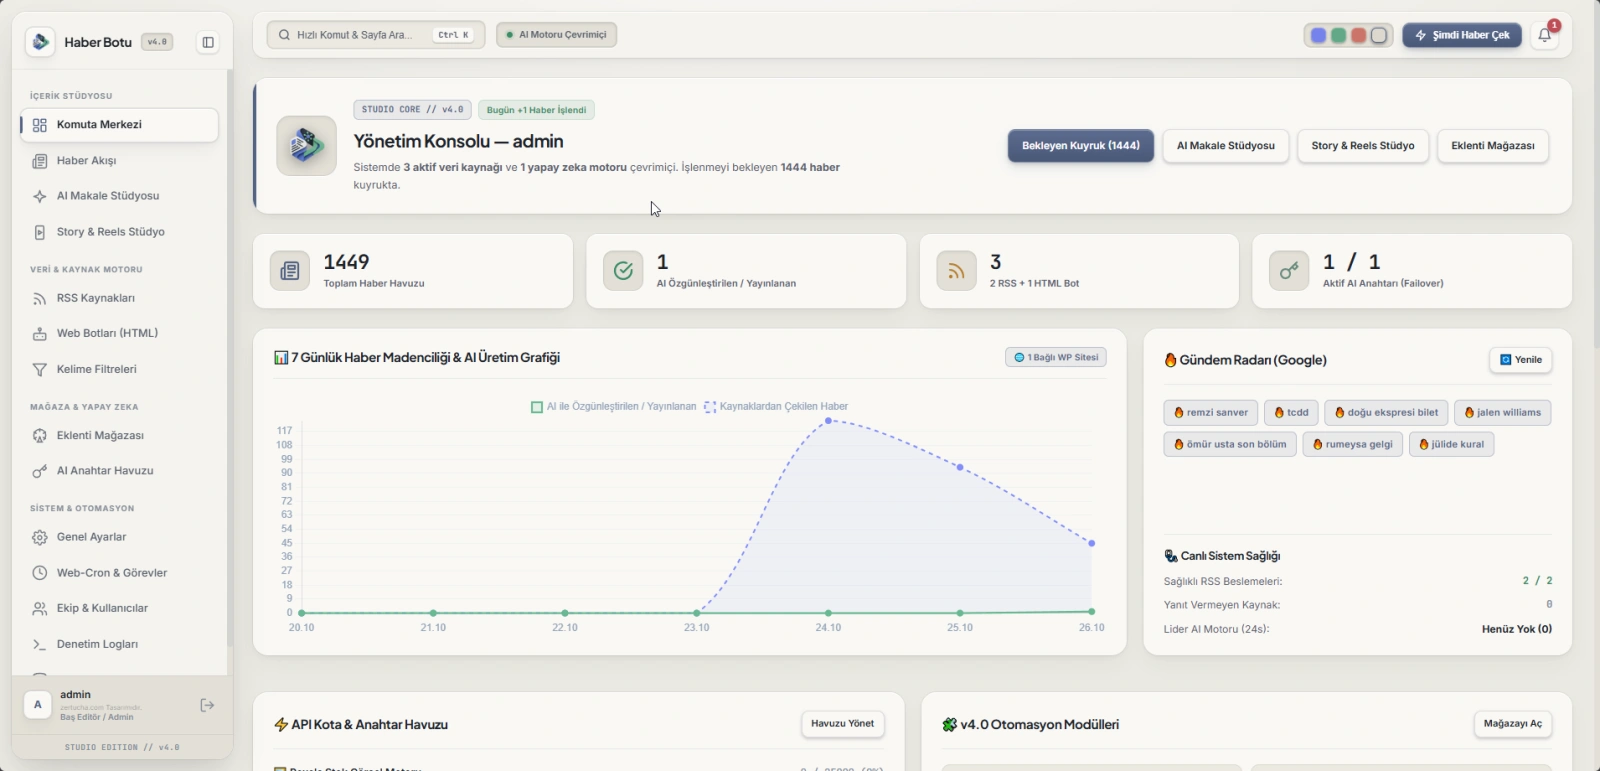Click the logout icon beside admin
The image size is (1600, 771).
coord(207,705)
